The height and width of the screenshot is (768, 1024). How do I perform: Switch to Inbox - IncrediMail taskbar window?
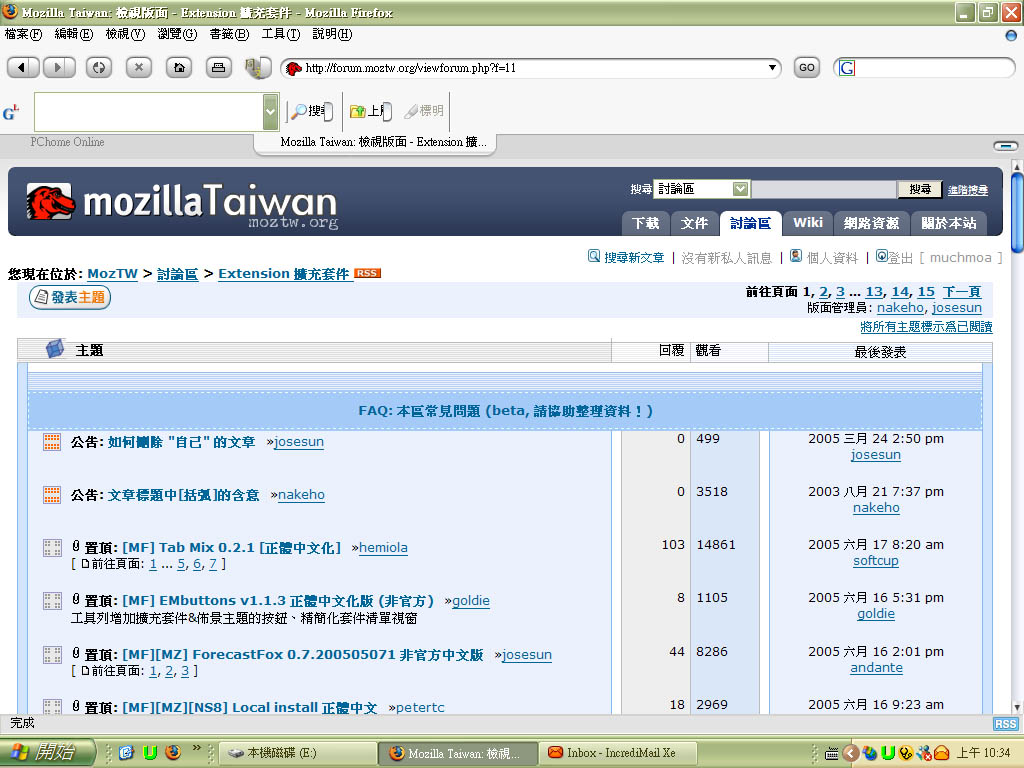pyautogui.click(x=610, y=753)
